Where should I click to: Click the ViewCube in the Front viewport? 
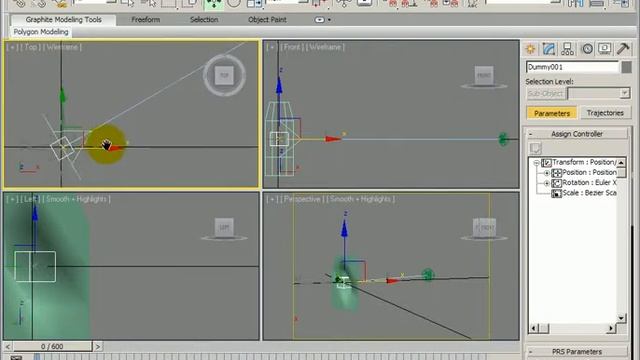pyautogui.click(x=484, y=76)
